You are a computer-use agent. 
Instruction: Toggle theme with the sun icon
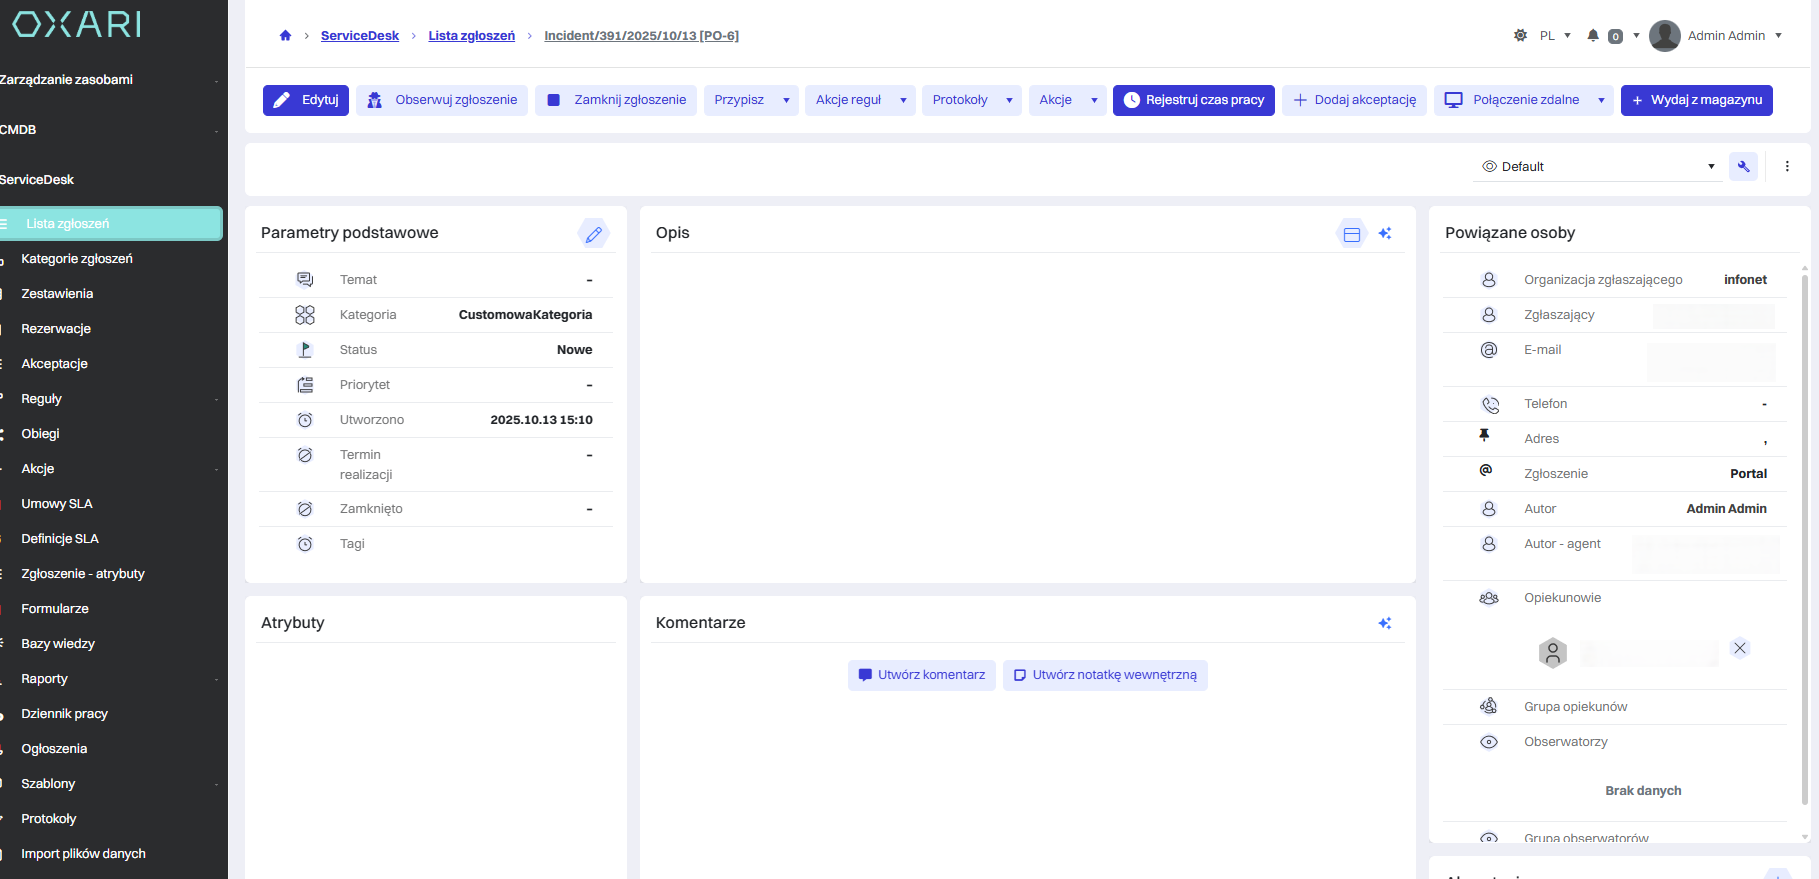tap(1520, 36)
